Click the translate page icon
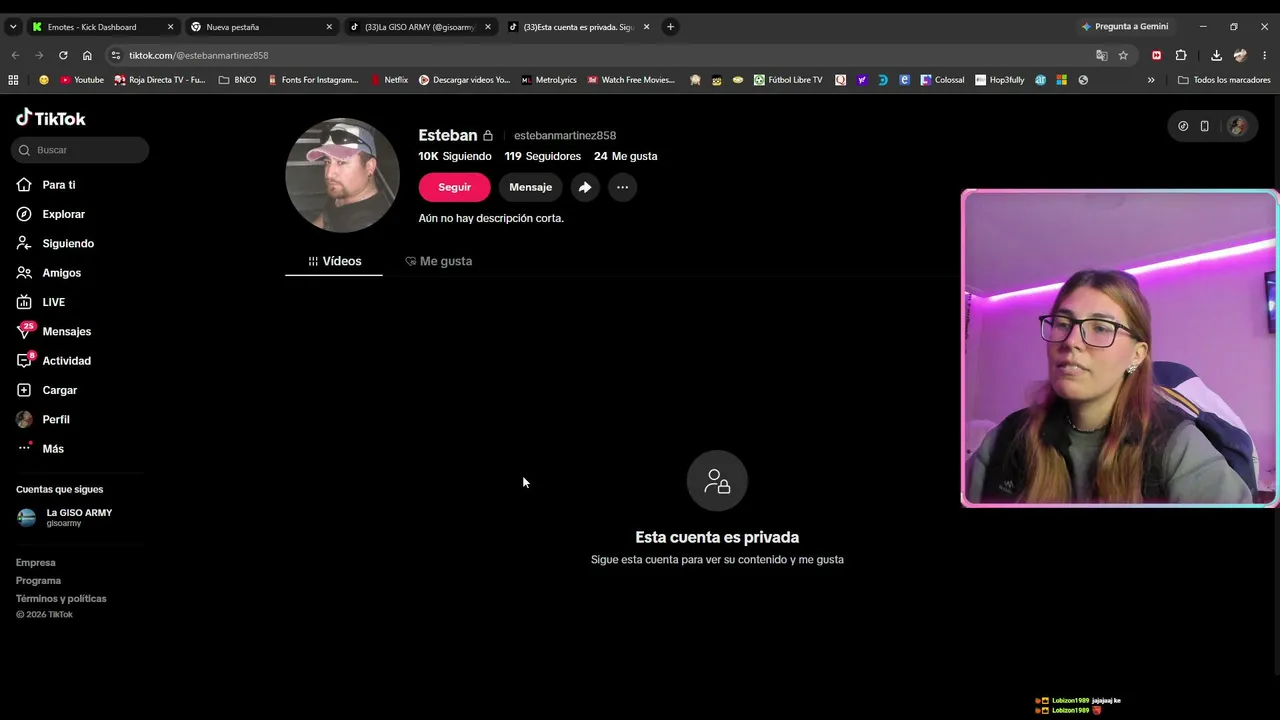Screen dimensions: 1280x720 [x=1102, y=55]
